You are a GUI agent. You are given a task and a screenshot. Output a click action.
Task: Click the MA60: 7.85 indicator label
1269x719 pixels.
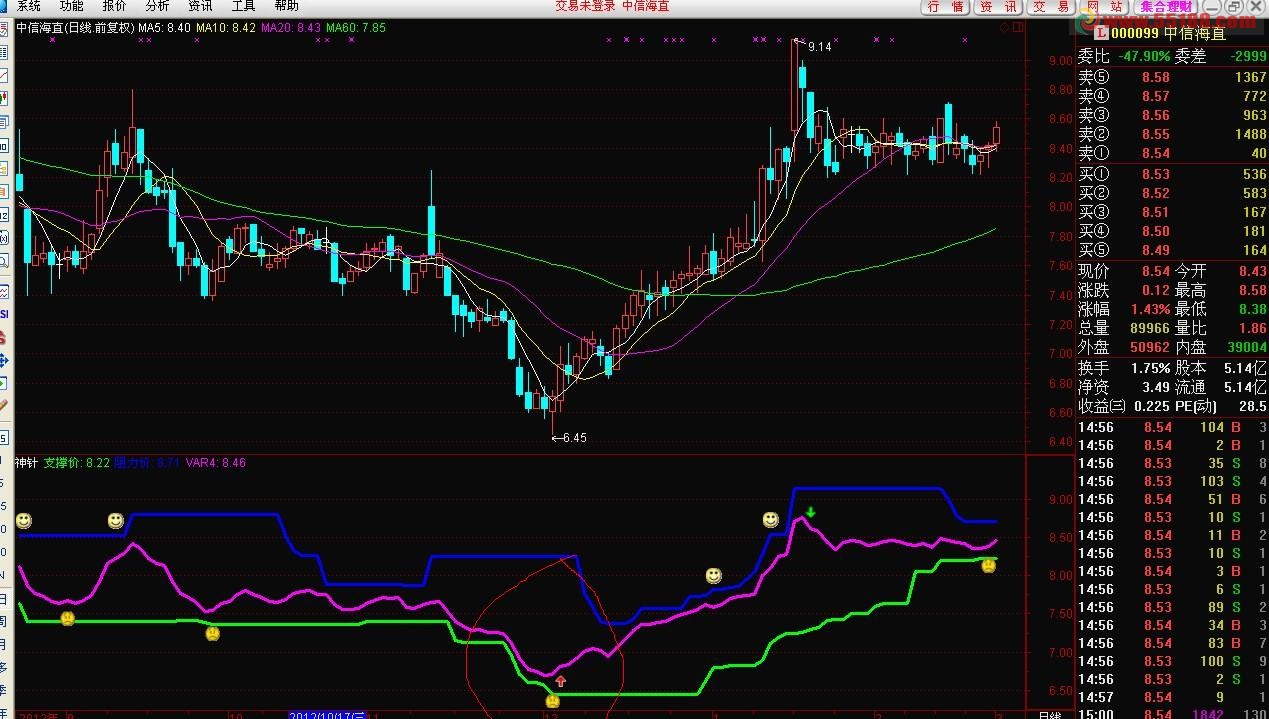coord(356,28)
